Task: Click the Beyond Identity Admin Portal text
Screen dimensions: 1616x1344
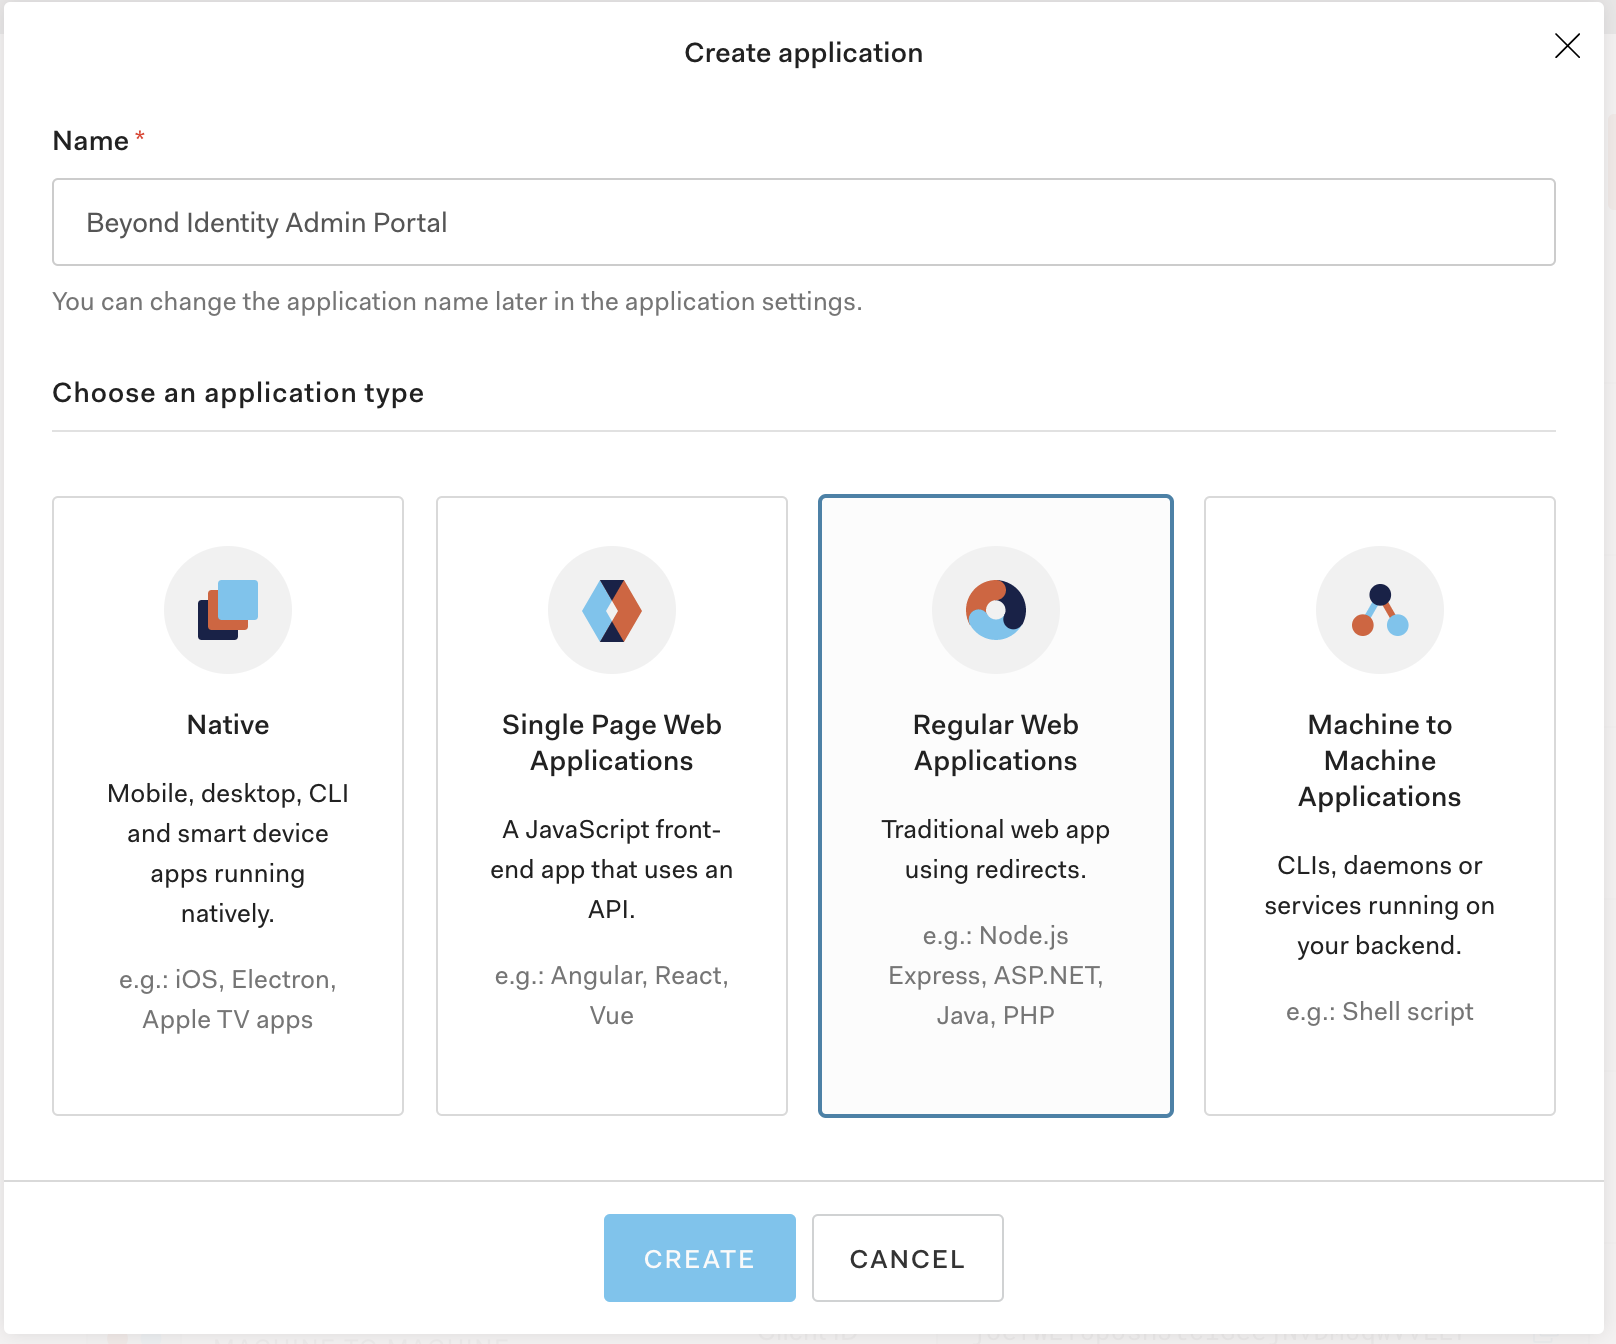Action: tap(266, 222)
